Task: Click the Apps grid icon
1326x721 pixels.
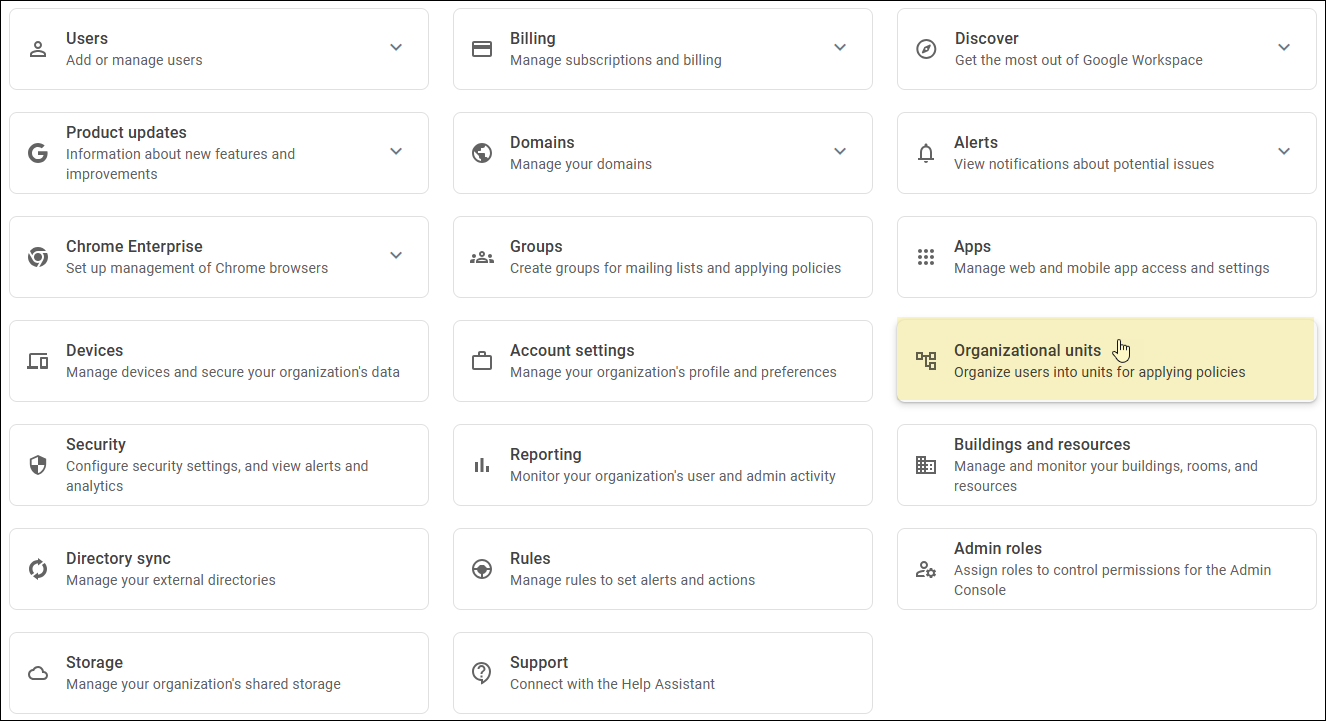Action: pos(926,257)
